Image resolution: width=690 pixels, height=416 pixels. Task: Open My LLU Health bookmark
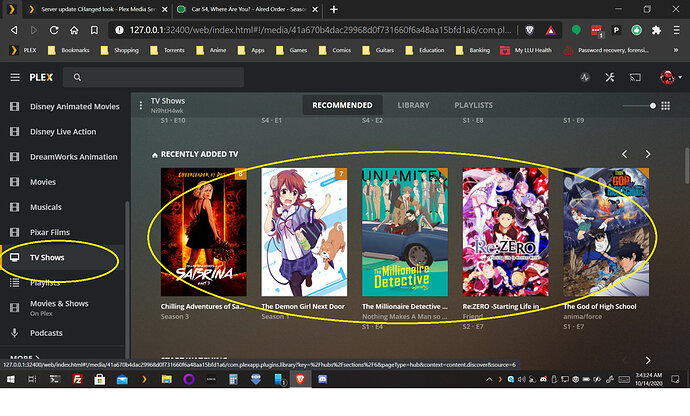click(x=526, y=50)
